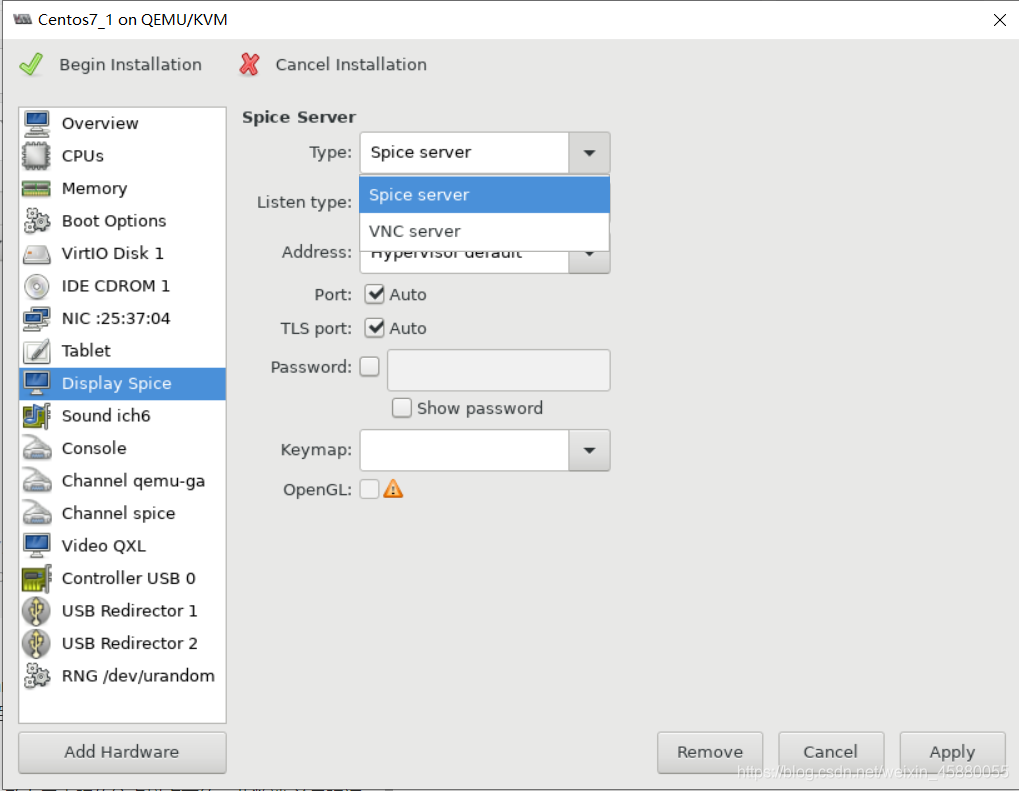1019x791 pixels.
Task: Enable the OpenGL checkbox
Action: click(x=370, y=489)
